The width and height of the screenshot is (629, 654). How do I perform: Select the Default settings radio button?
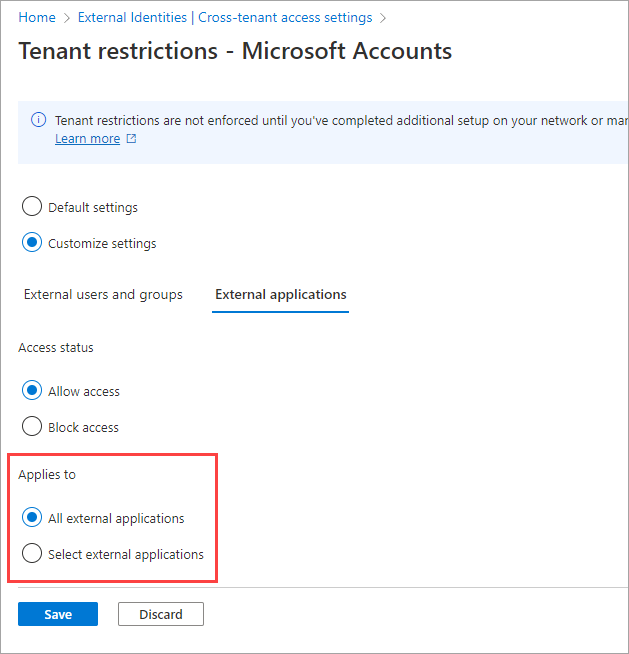pyautogui.click(x=32, y=207)
